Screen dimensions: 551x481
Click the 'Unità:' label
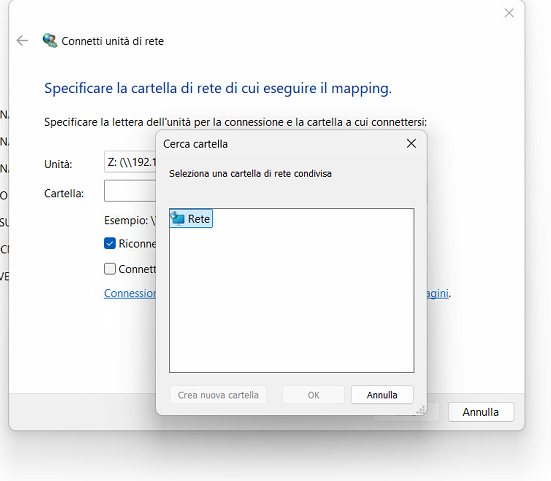[58, 164]
